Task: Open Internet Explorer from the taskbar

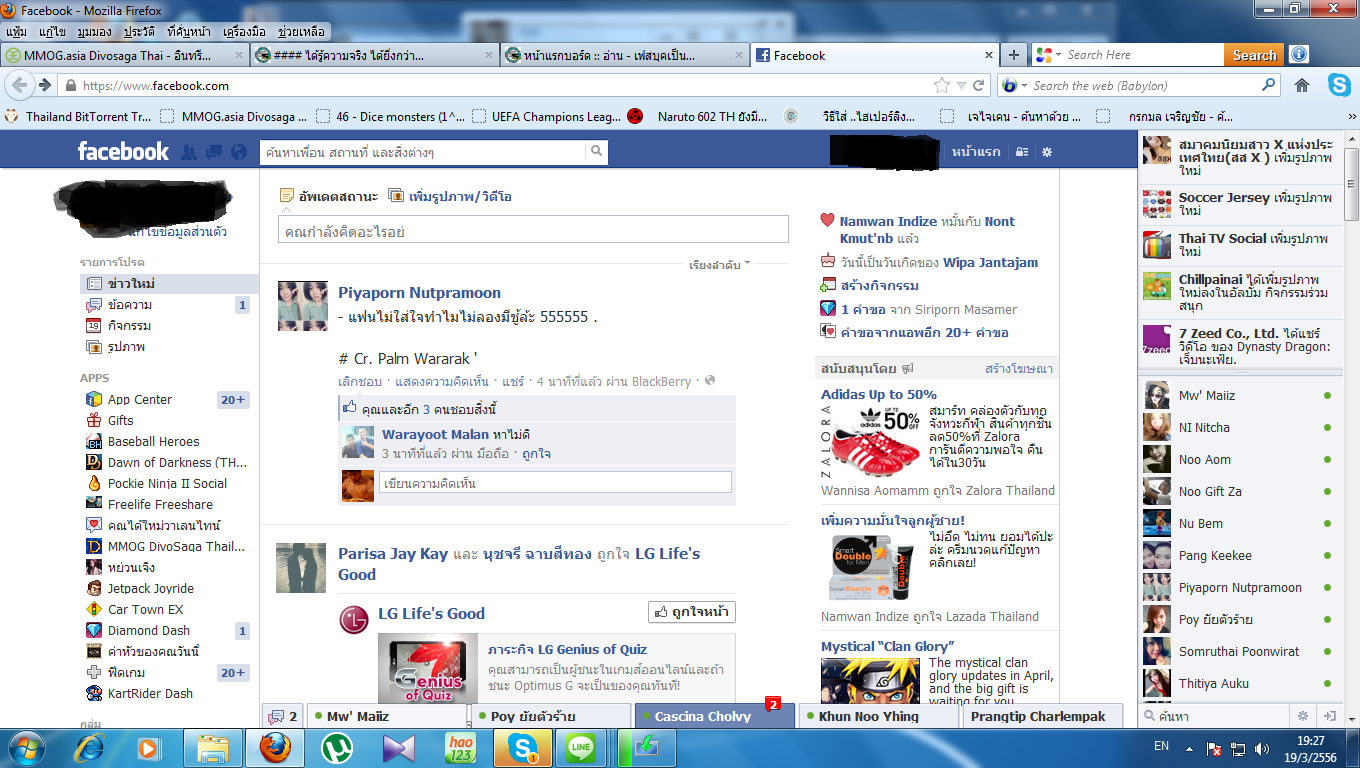Action: coord(90,747)
